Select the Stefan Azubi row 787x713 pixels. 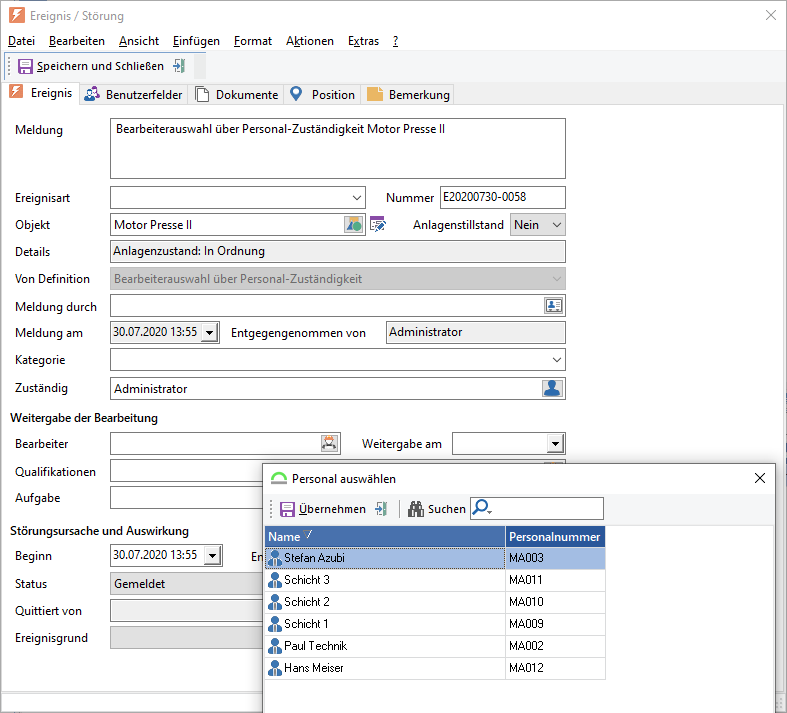(x=435, y=558)
